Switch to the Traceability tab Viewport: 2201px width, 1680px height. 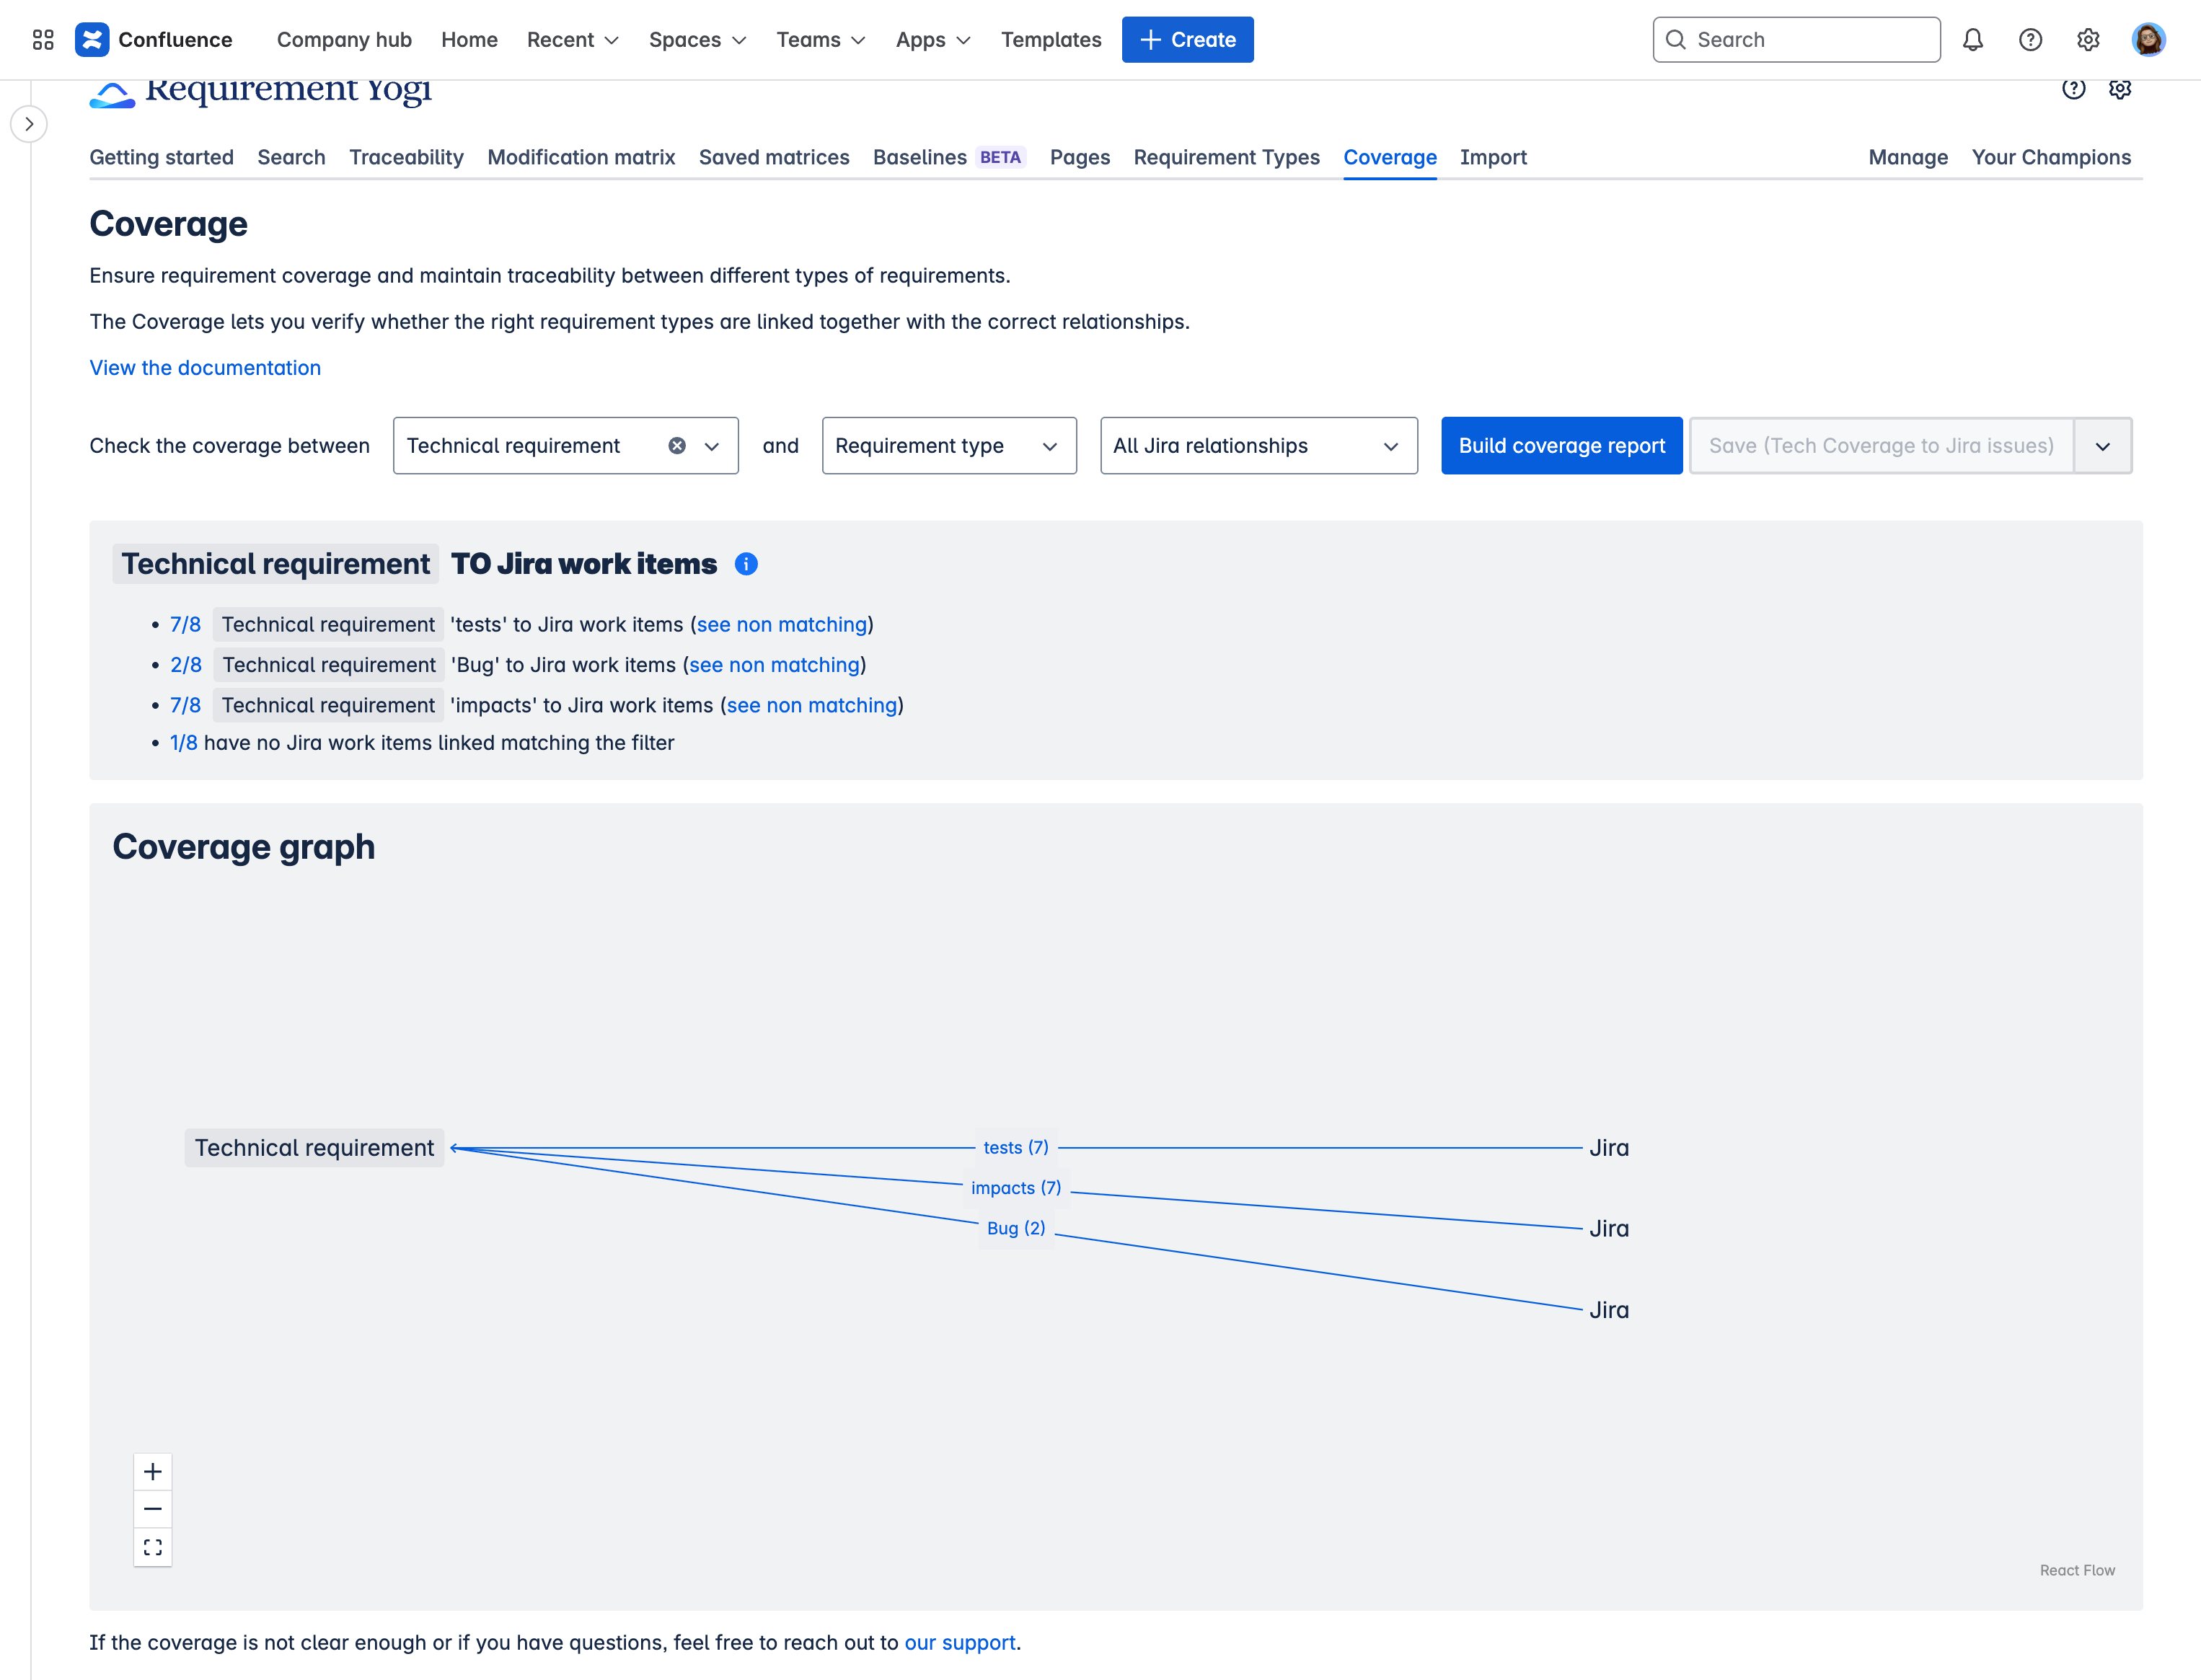tap(406, 157)
